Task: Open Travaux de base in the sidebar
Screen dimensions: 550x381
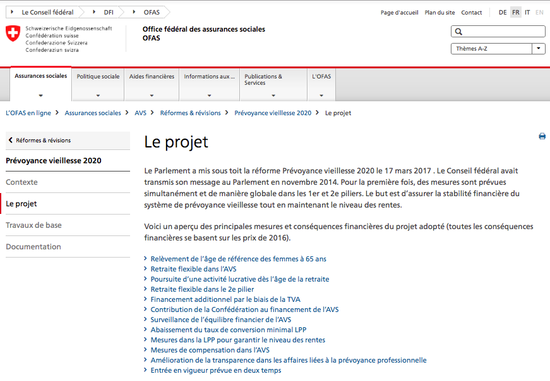Action: tap(33, 225)
